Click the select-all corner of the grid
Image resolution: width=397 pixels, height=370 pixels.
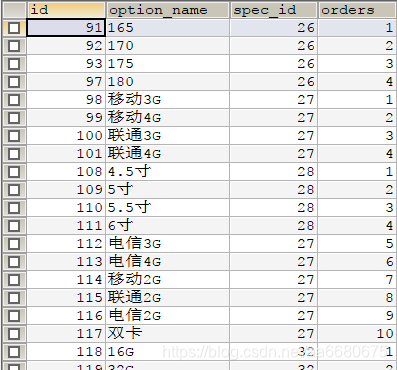coord(14,10)
